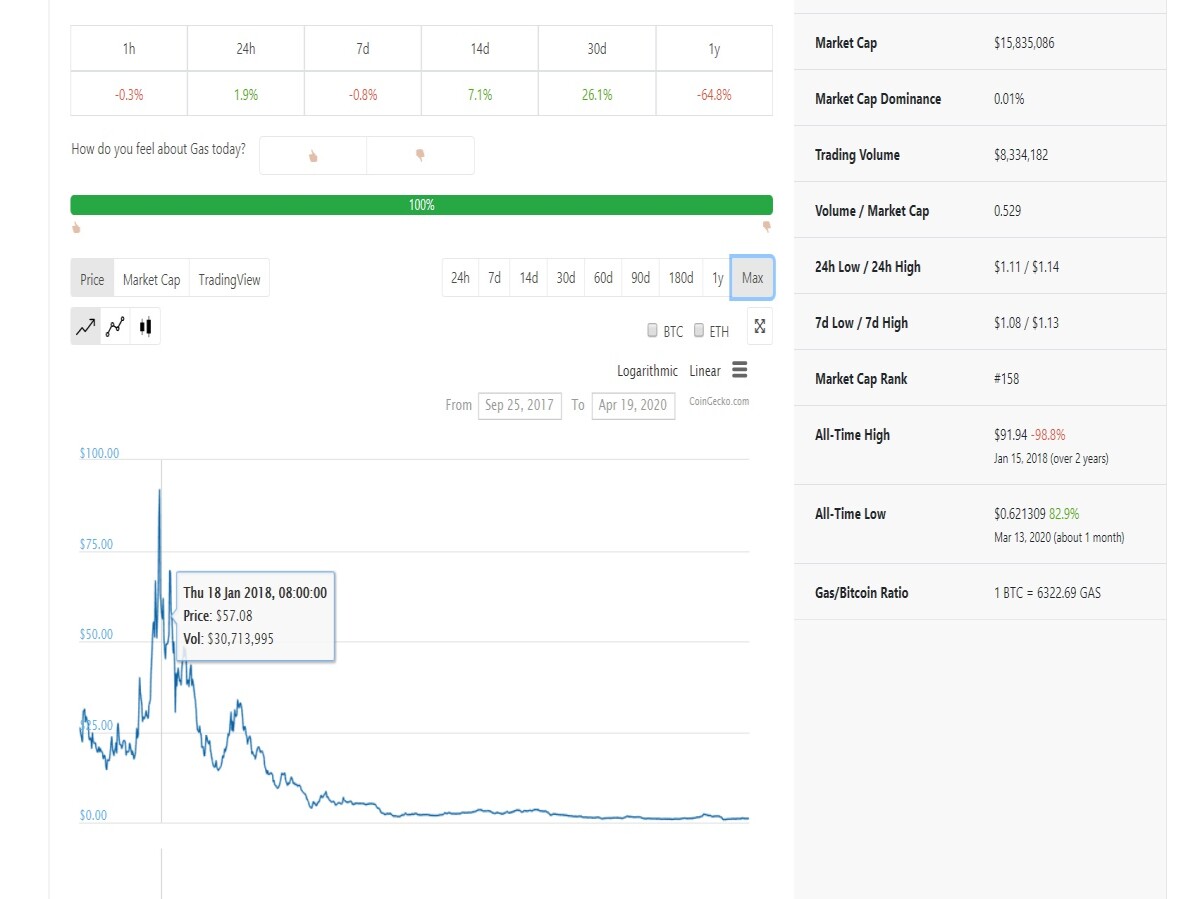This screenshot has height=899, width=1200.
Task: Select the 90d chart range
Action: pos(640,278)
